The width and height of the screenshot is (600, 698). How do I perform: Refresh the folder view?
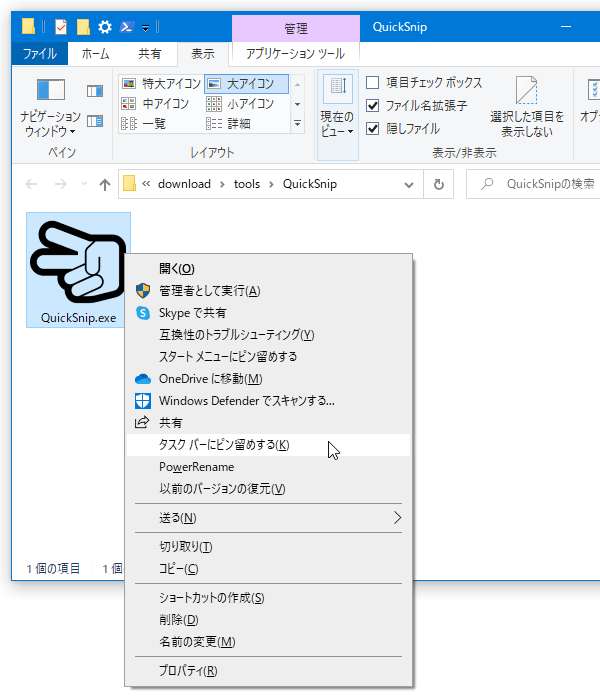(438, 184)
